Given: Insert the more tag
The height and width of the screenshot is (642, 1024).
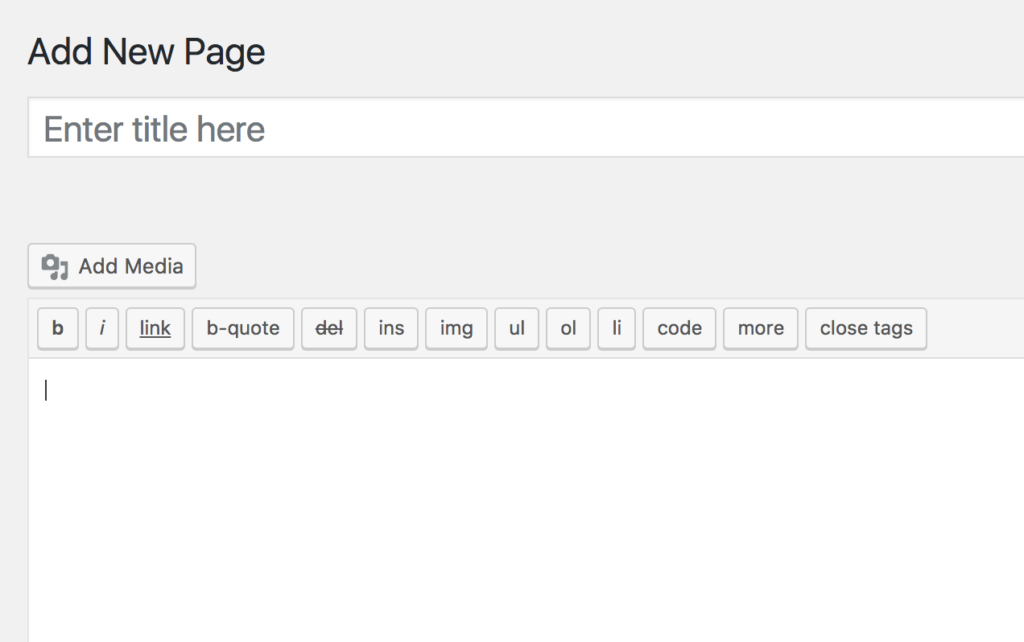Looking at the screenshot, I should click(x=760, y=328).
